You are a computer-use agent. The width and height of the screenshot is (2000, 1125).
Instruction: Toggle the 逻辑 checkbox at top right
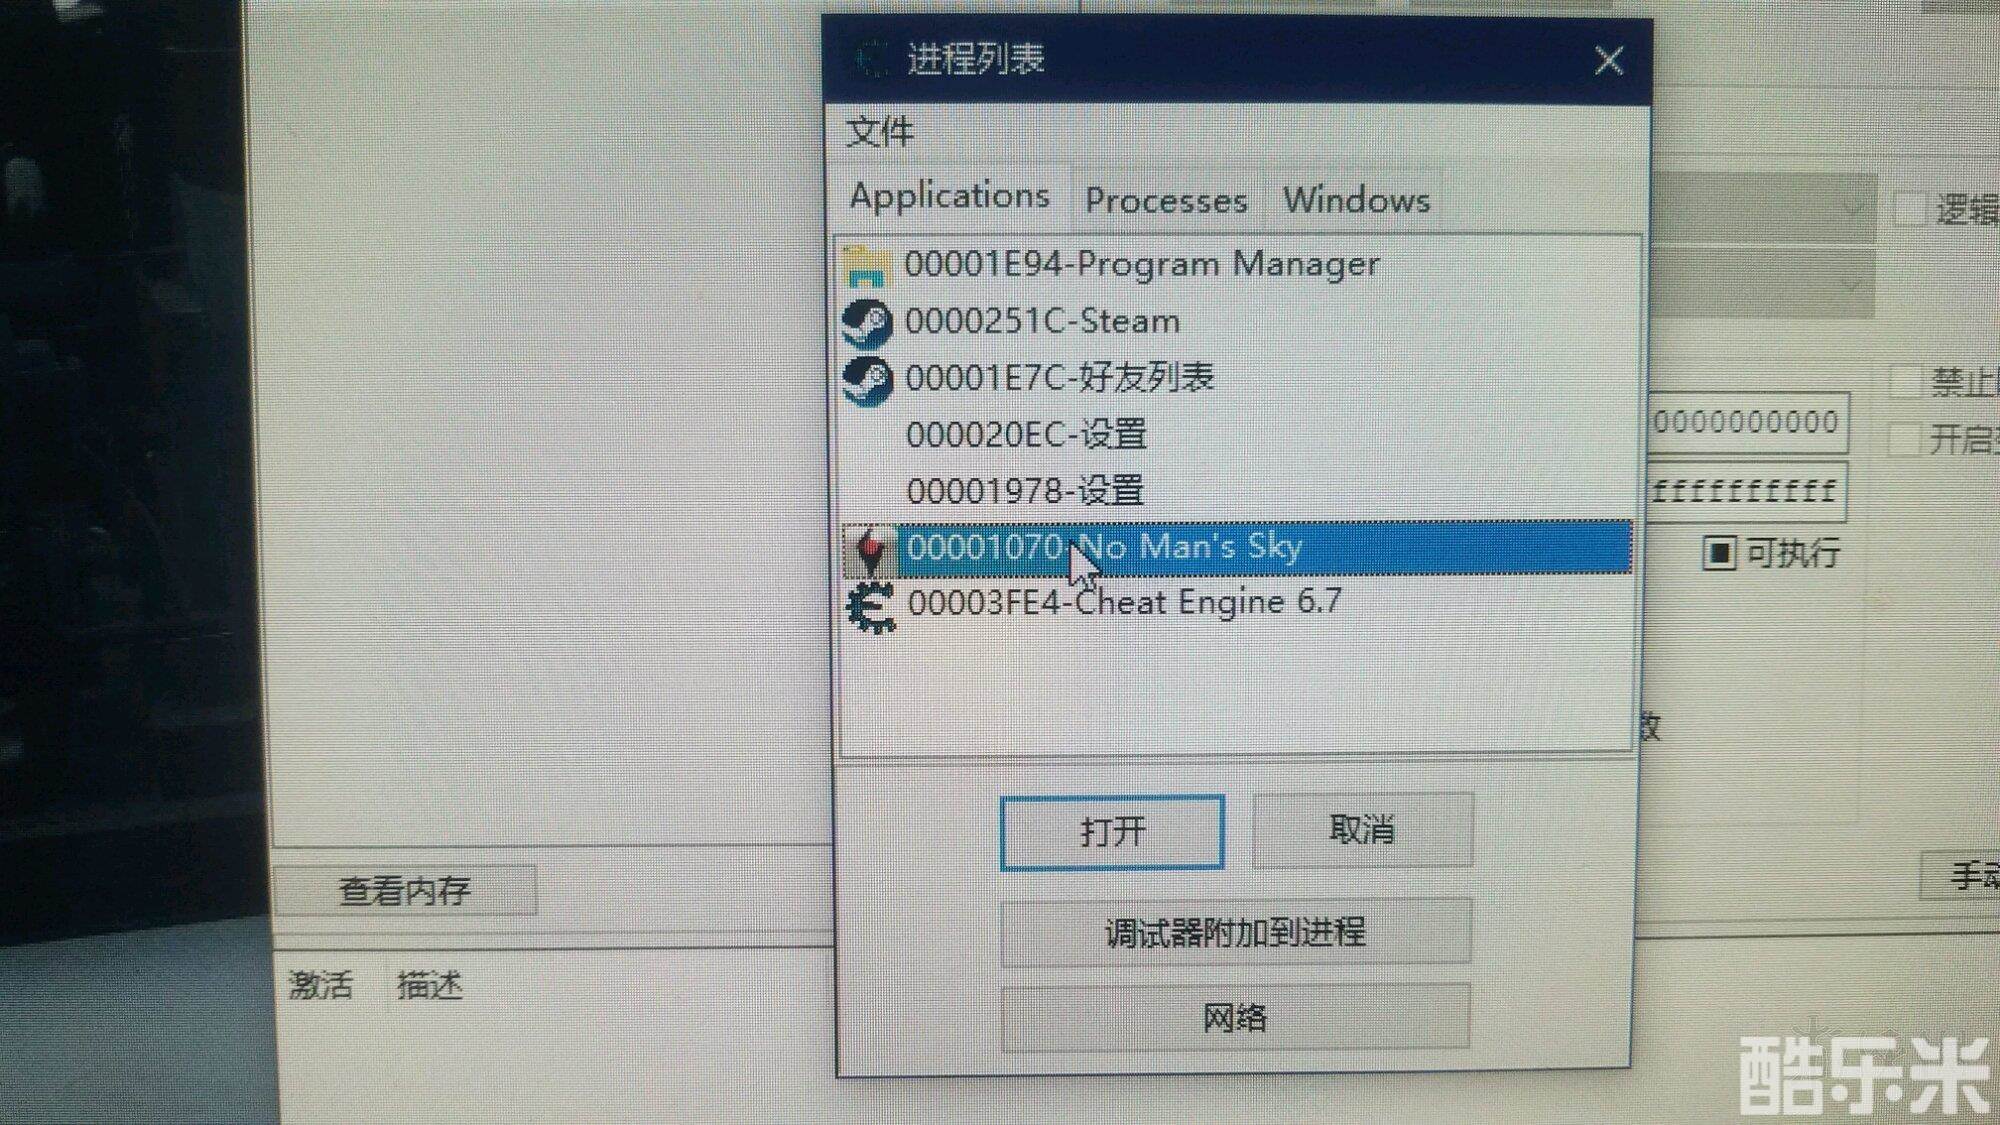pos(1910,209)
